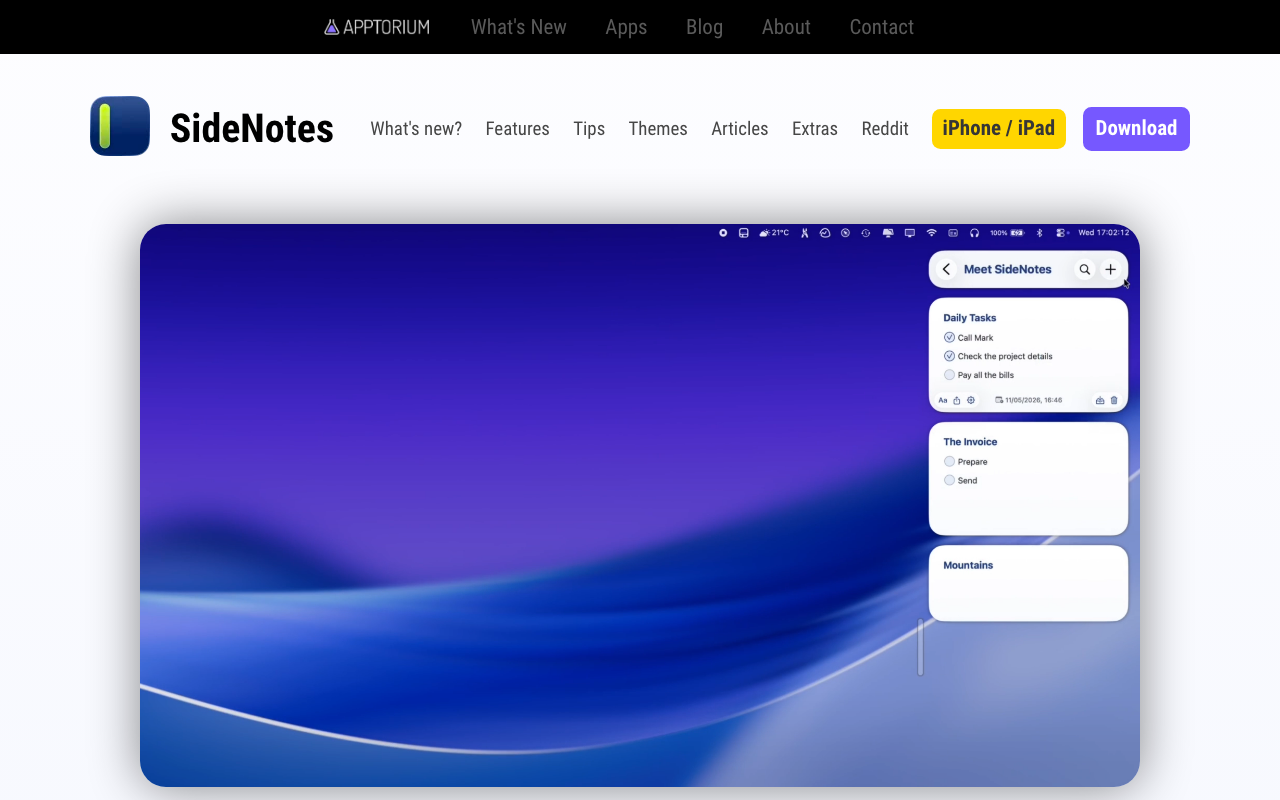This screenshot has width=1280, height=800.
Task: Click the display monitor icon in menu bar
Action: [910, 233]
